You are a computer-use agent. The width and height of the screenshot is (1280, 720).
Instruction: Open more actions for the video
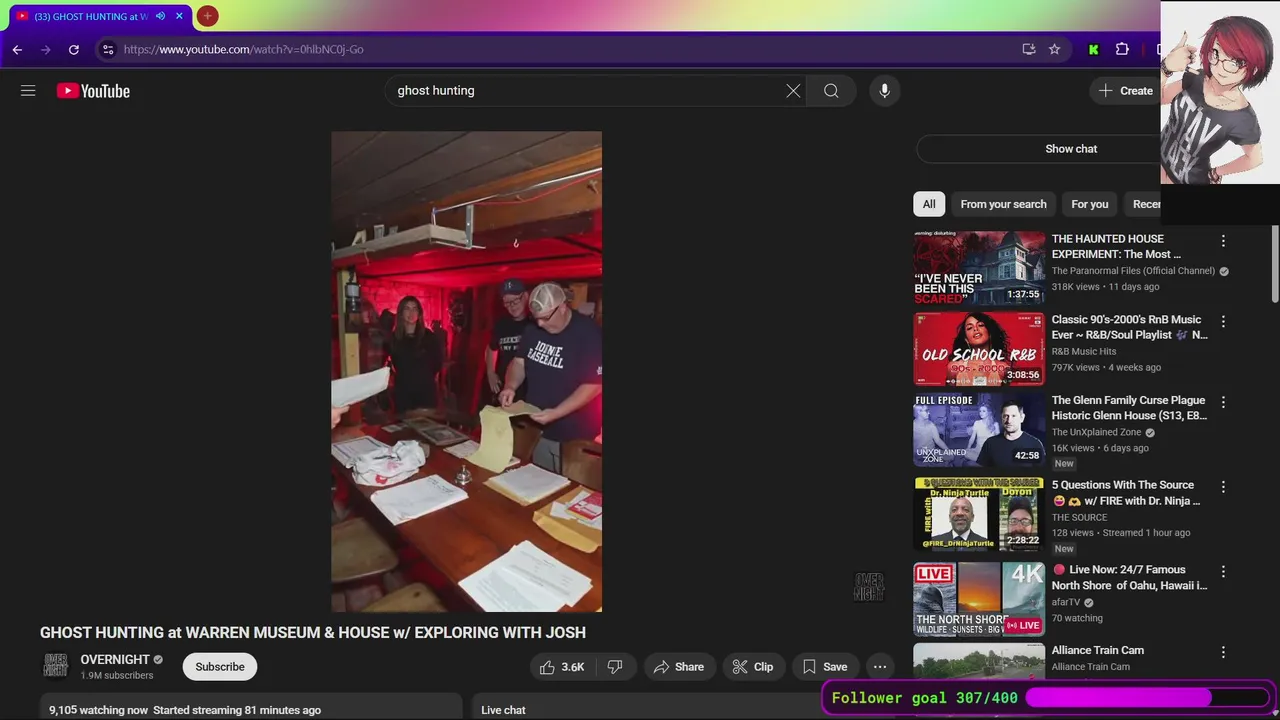[880, 667]
